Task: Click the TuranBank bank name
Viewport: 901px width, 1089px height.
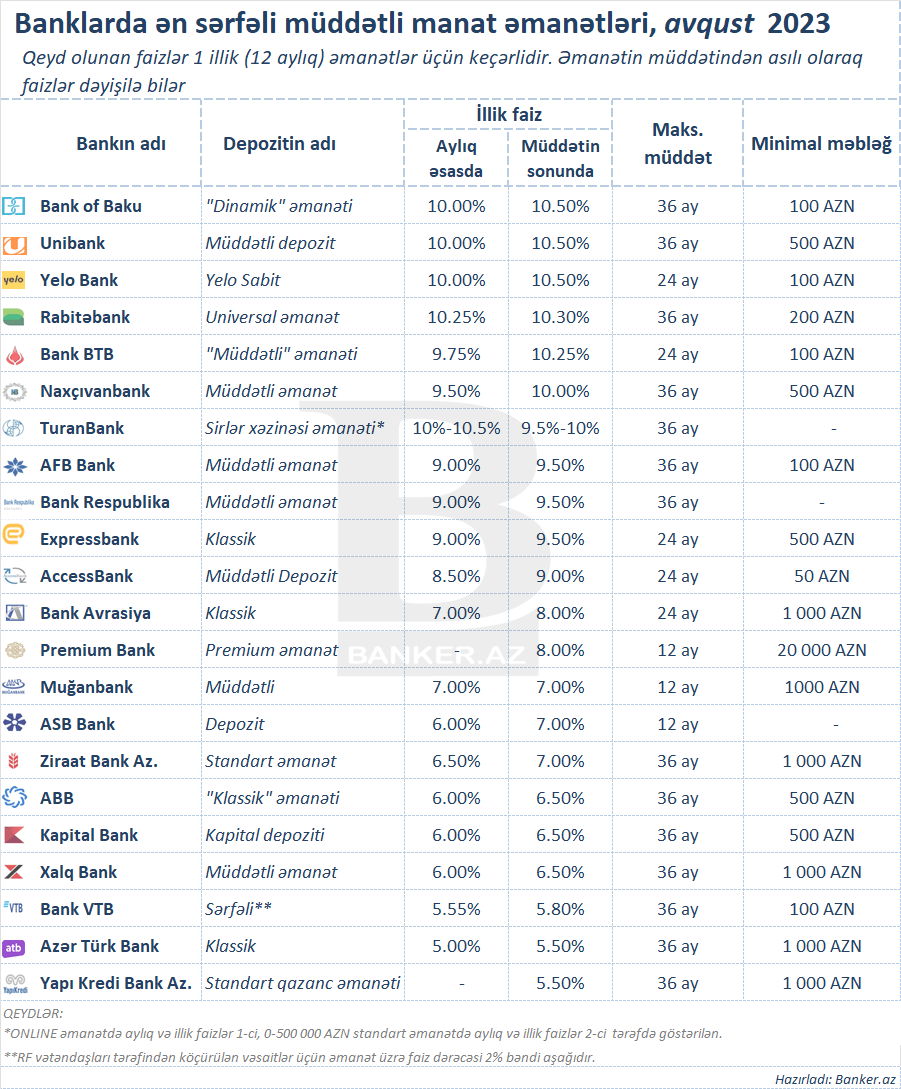Action: [82, 428]
